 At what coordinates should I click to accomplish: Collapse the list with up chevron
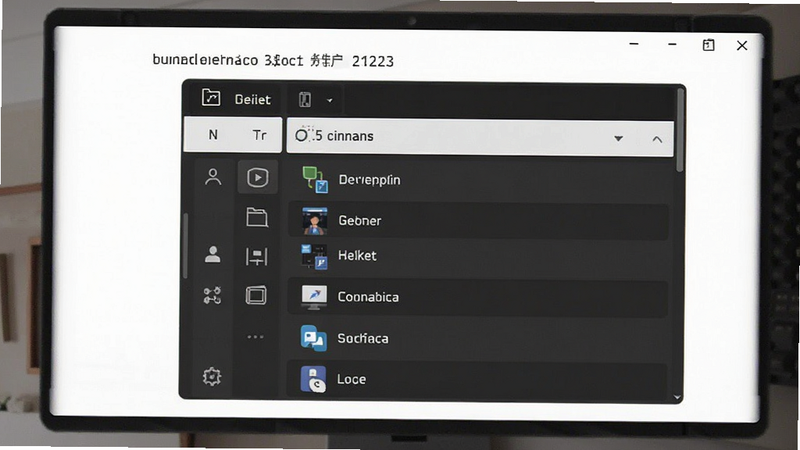coord(657,139)
